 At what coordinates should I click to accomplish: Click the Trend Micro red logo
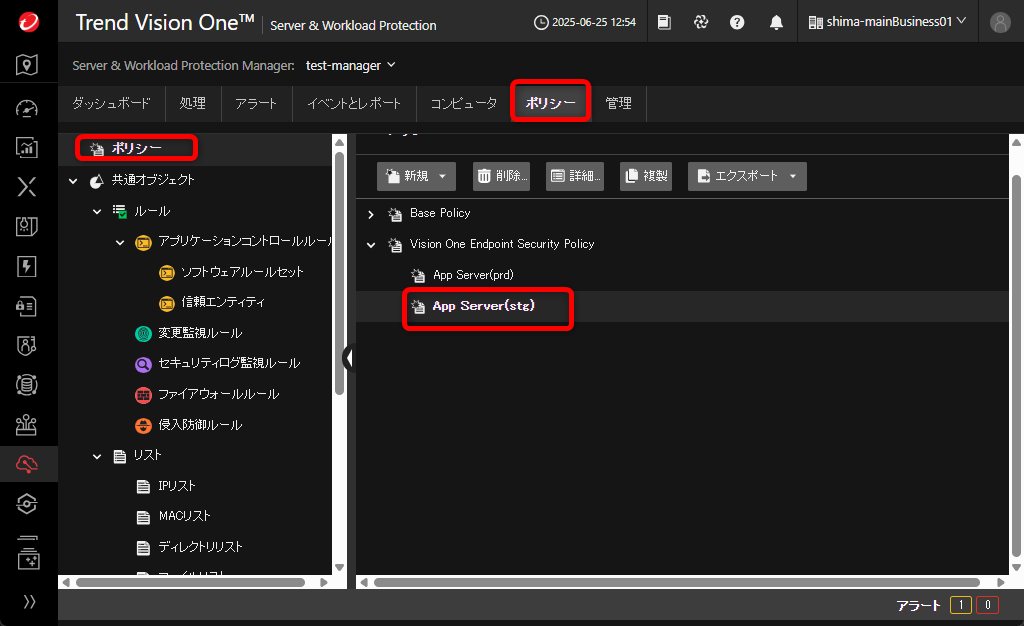click(x=28, y=22)
